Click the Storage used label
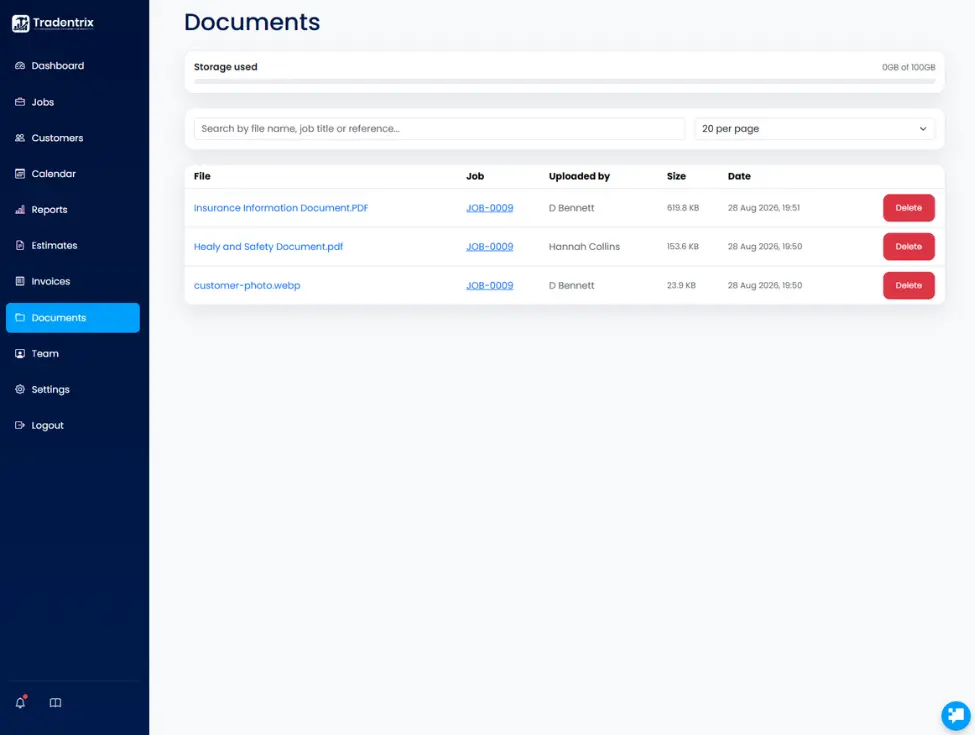 click(x=225, y=67)
